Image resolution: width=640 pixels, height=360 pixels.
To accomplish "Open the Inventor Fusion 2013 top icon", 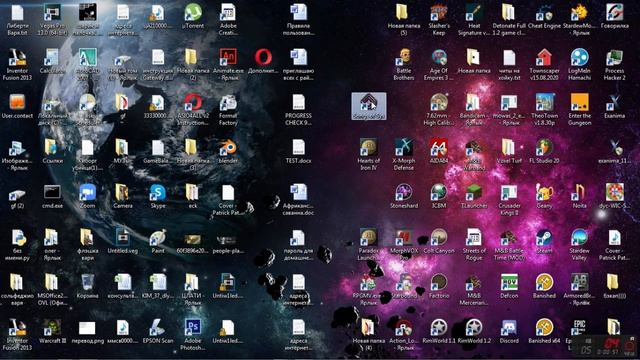I will coord(17,64).
